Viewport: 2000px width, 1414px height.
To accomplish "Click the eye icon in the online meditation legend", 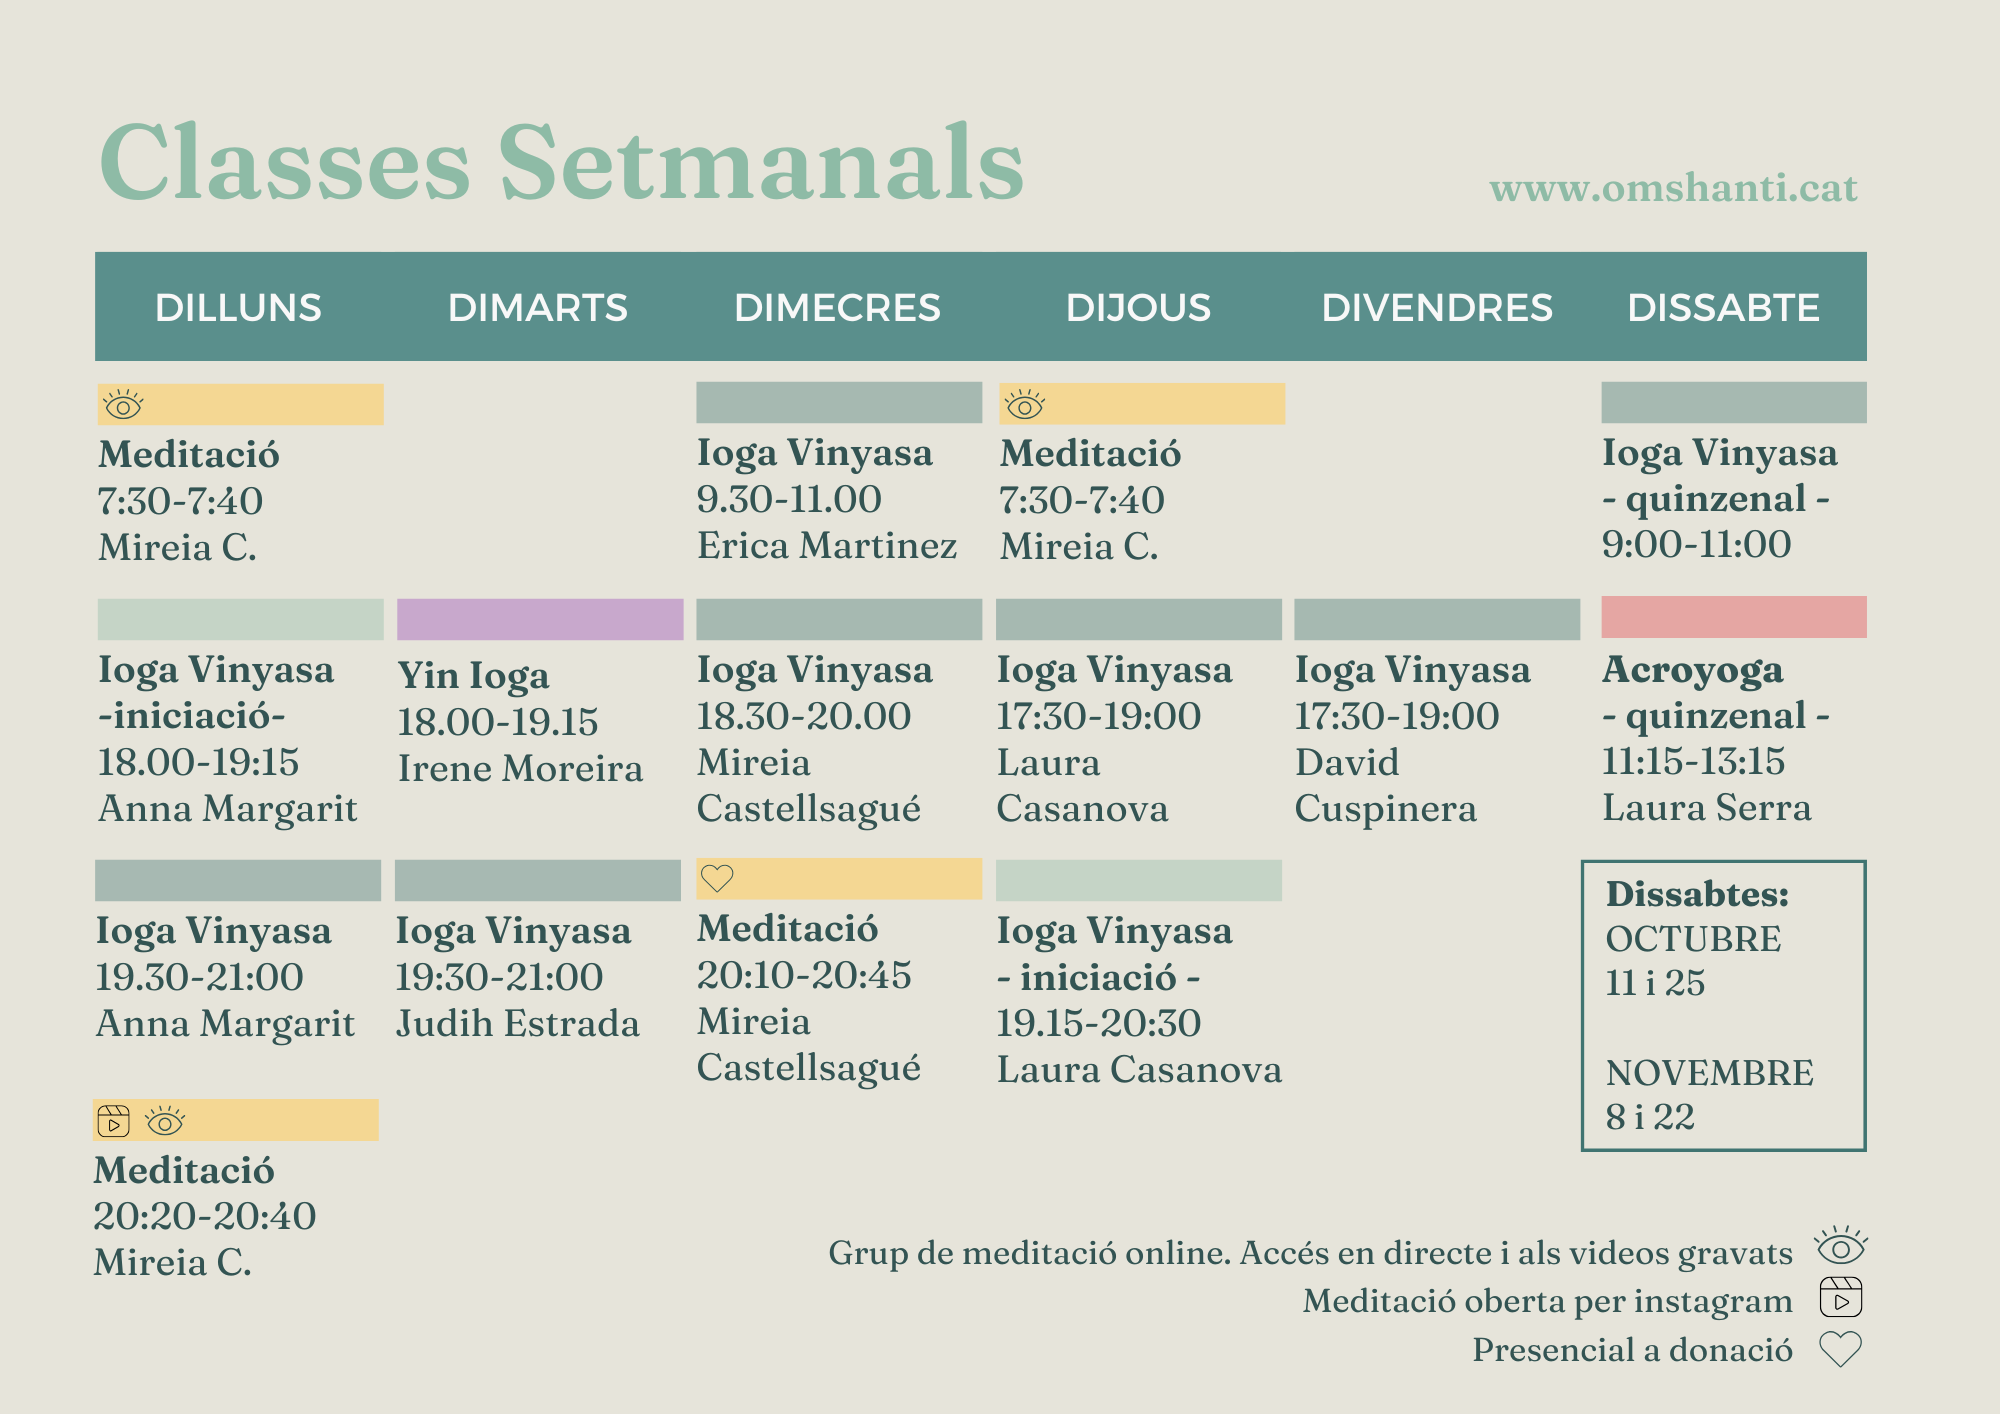I will click(x=1841, y=1248).
